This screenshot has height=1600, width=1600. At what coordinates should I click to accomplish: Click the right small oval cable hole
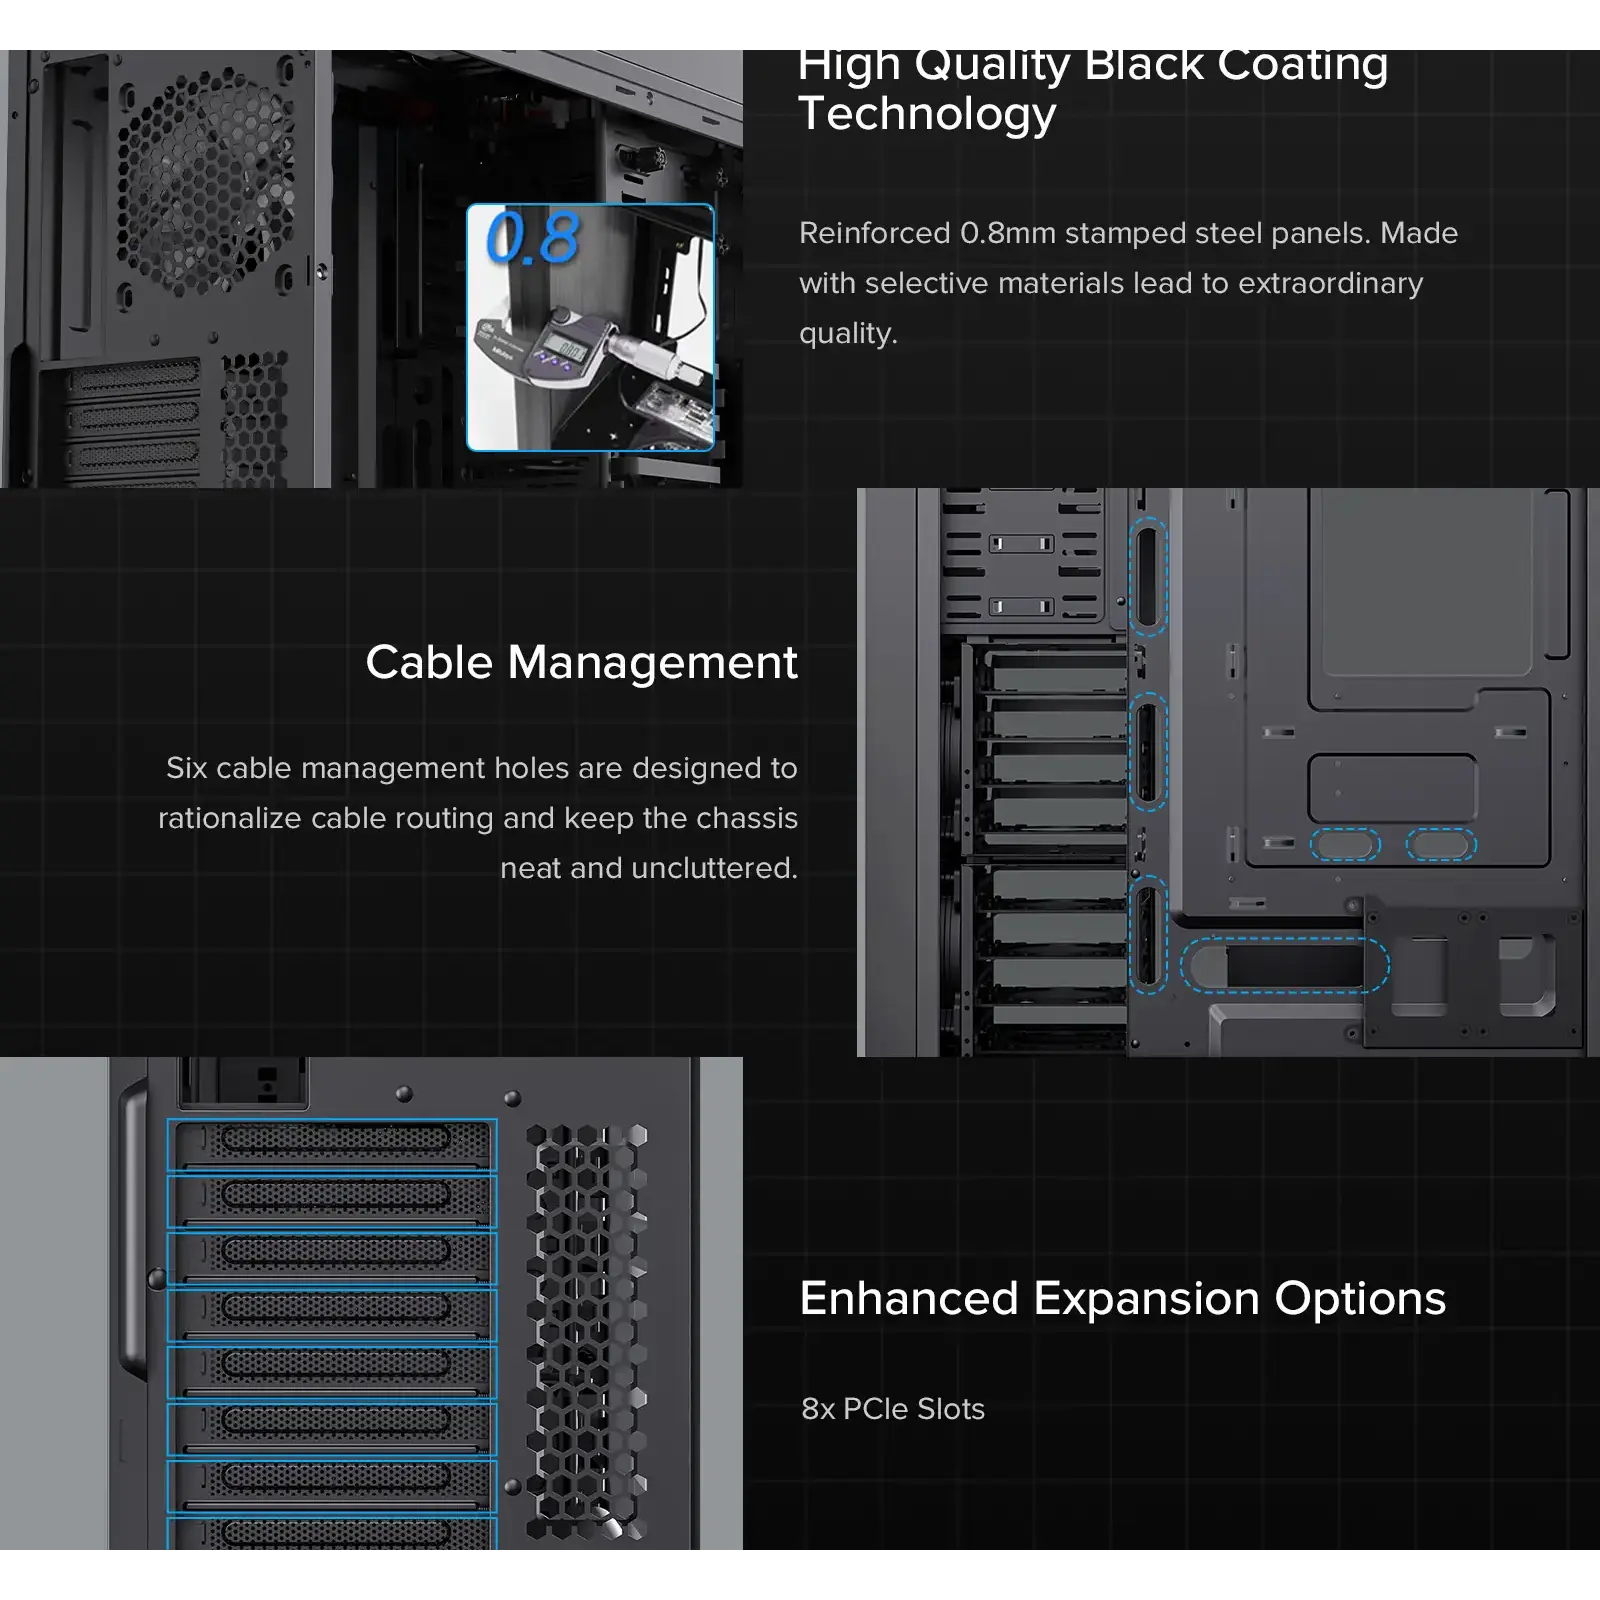click(x=1441, y=845)
